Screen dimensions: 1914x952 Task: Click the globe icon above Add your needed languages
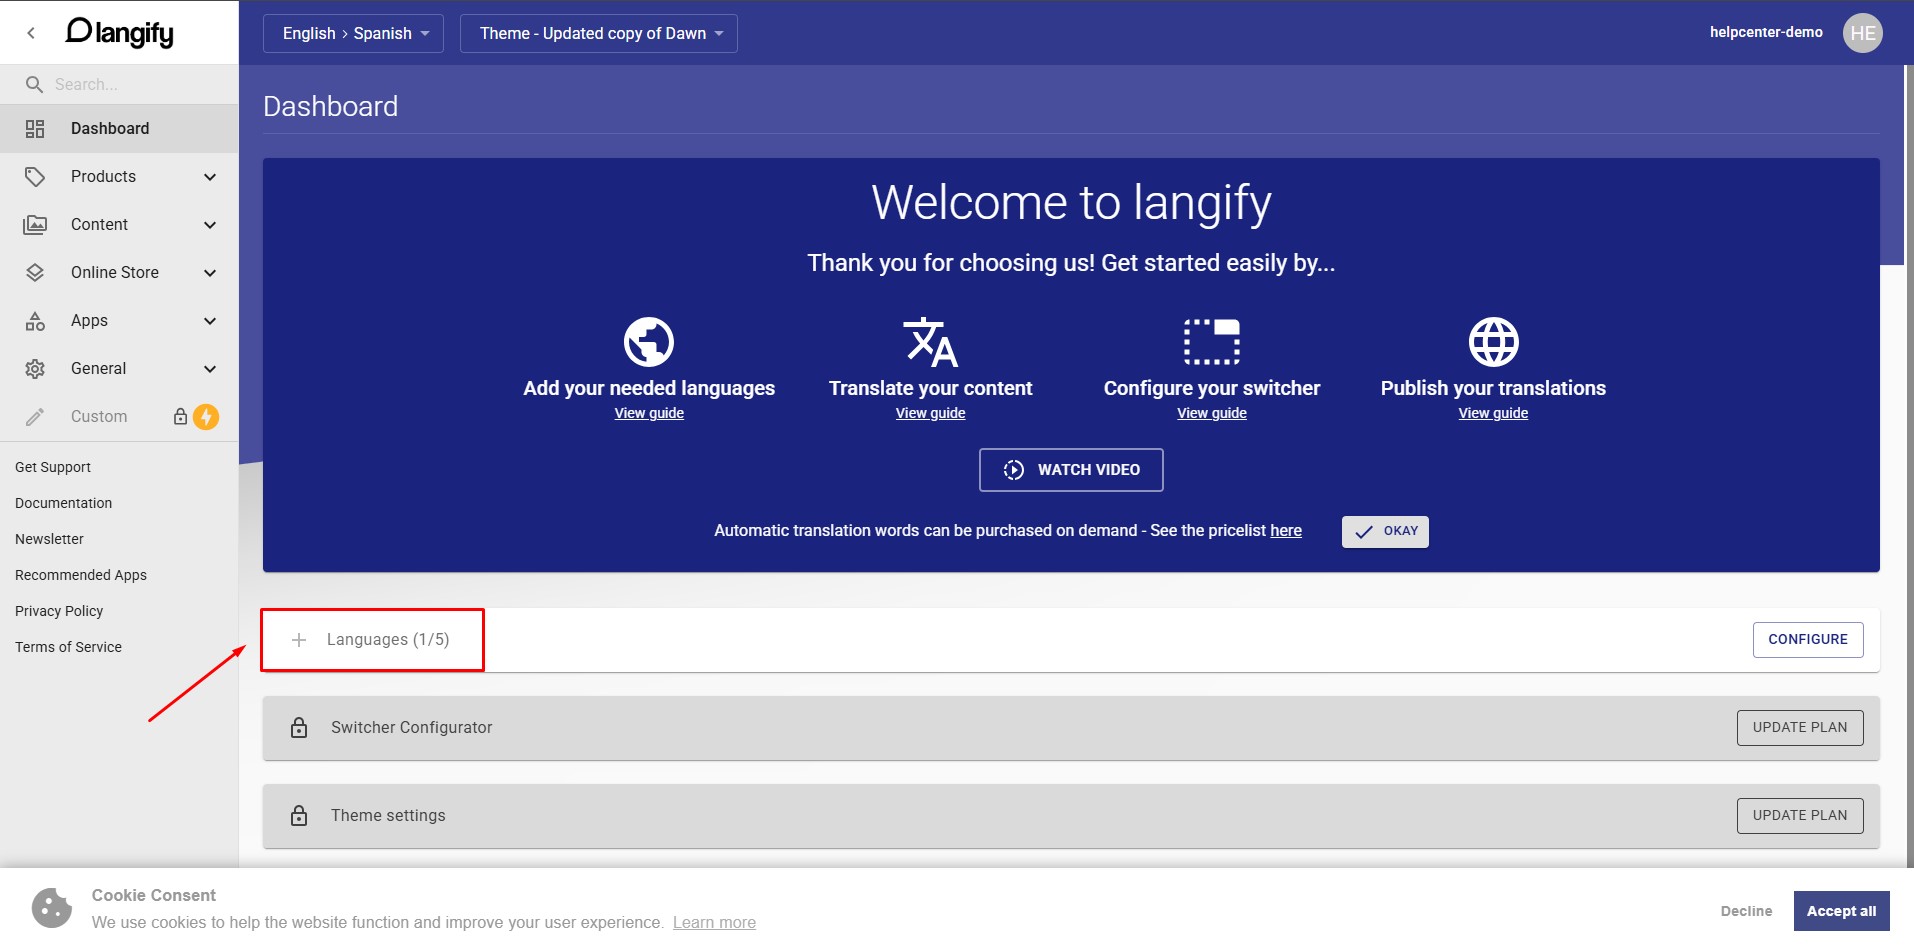648,341
